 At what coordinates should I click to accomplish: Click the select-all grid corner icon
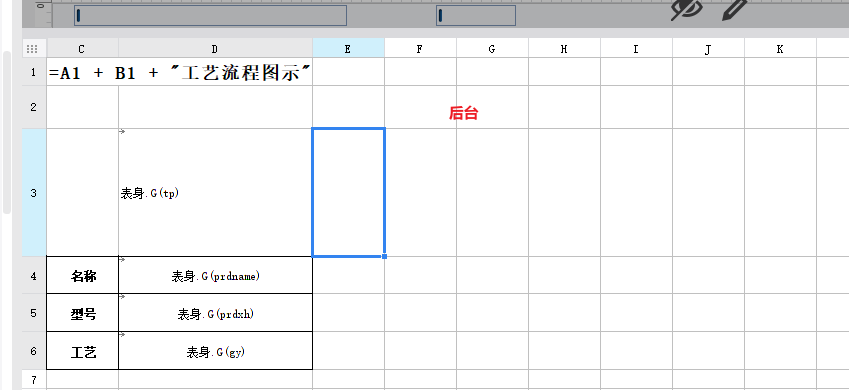[32, 49]
